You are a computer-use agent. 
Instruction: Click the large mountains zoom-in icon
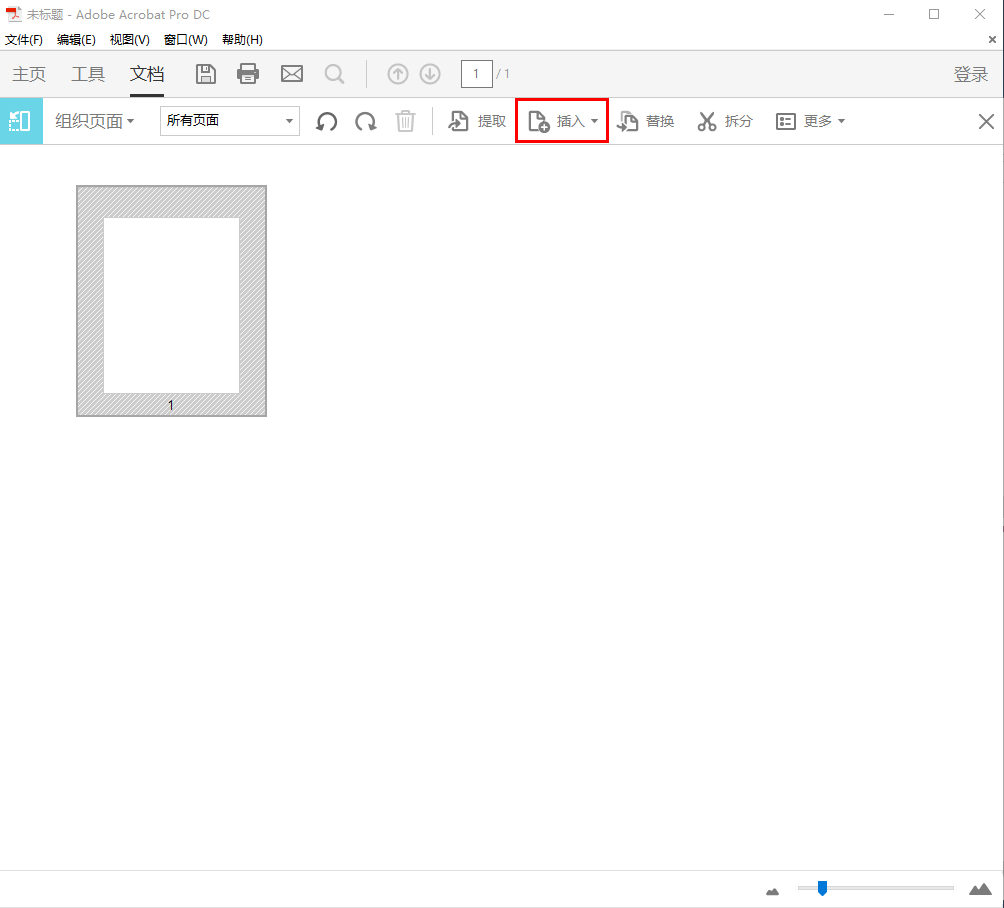pyautogui.click(x=980, y=888)
